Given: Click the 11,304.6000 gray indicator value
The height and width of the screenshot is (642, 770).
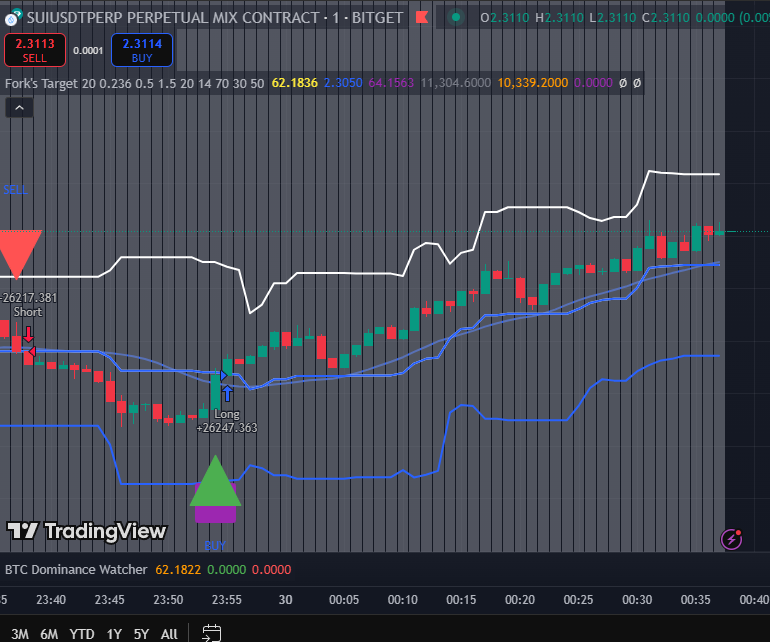Looking at the screenshot, I should click(x=456, y=83).
